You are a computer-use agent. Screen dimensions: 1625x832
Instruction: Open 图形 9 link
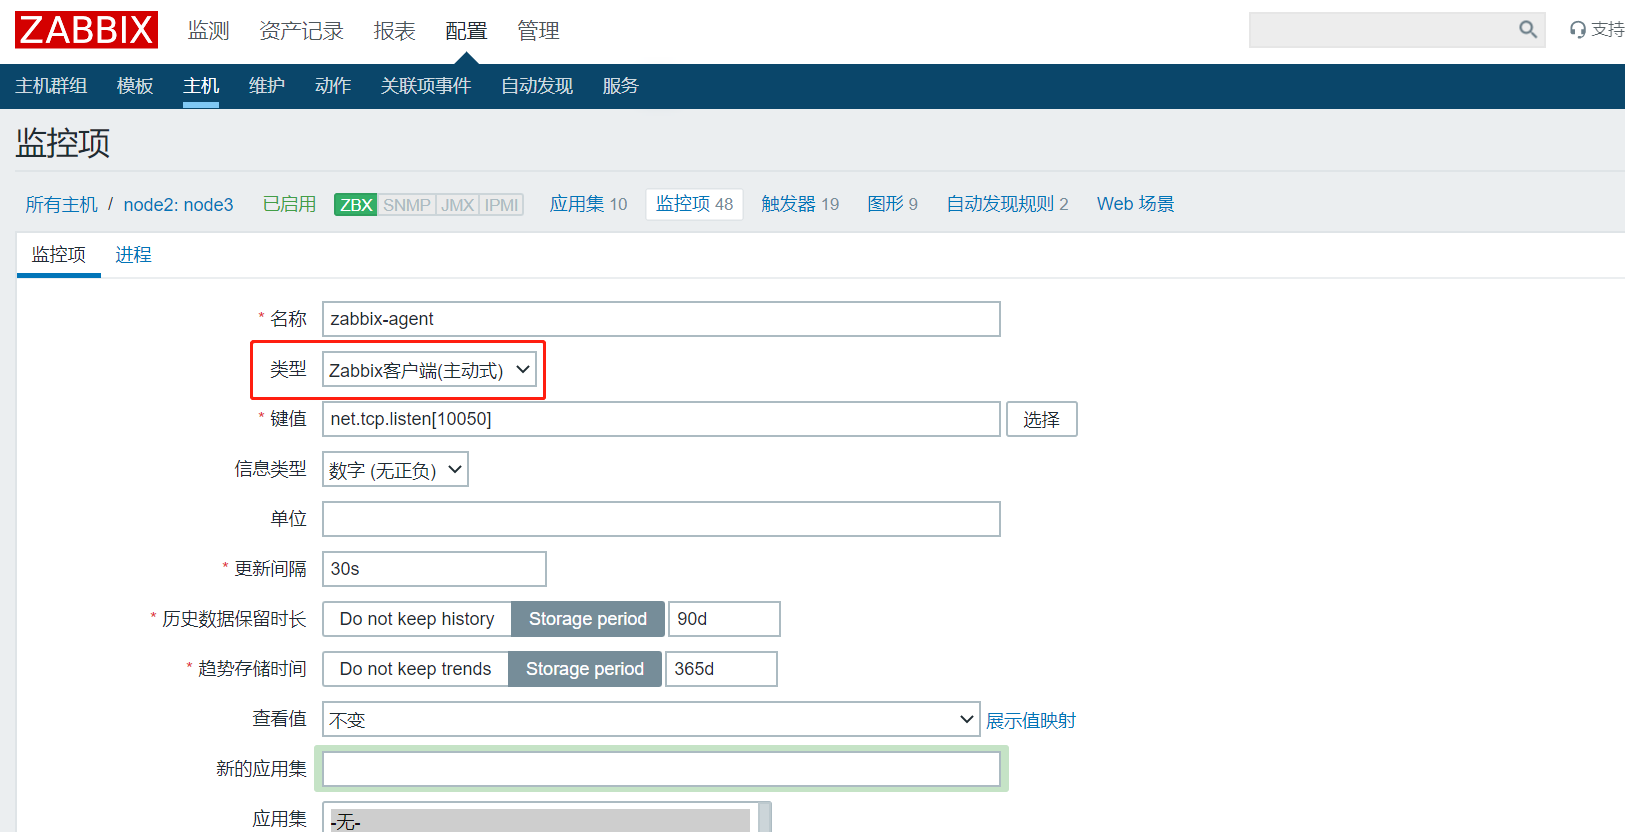[892, 204]
